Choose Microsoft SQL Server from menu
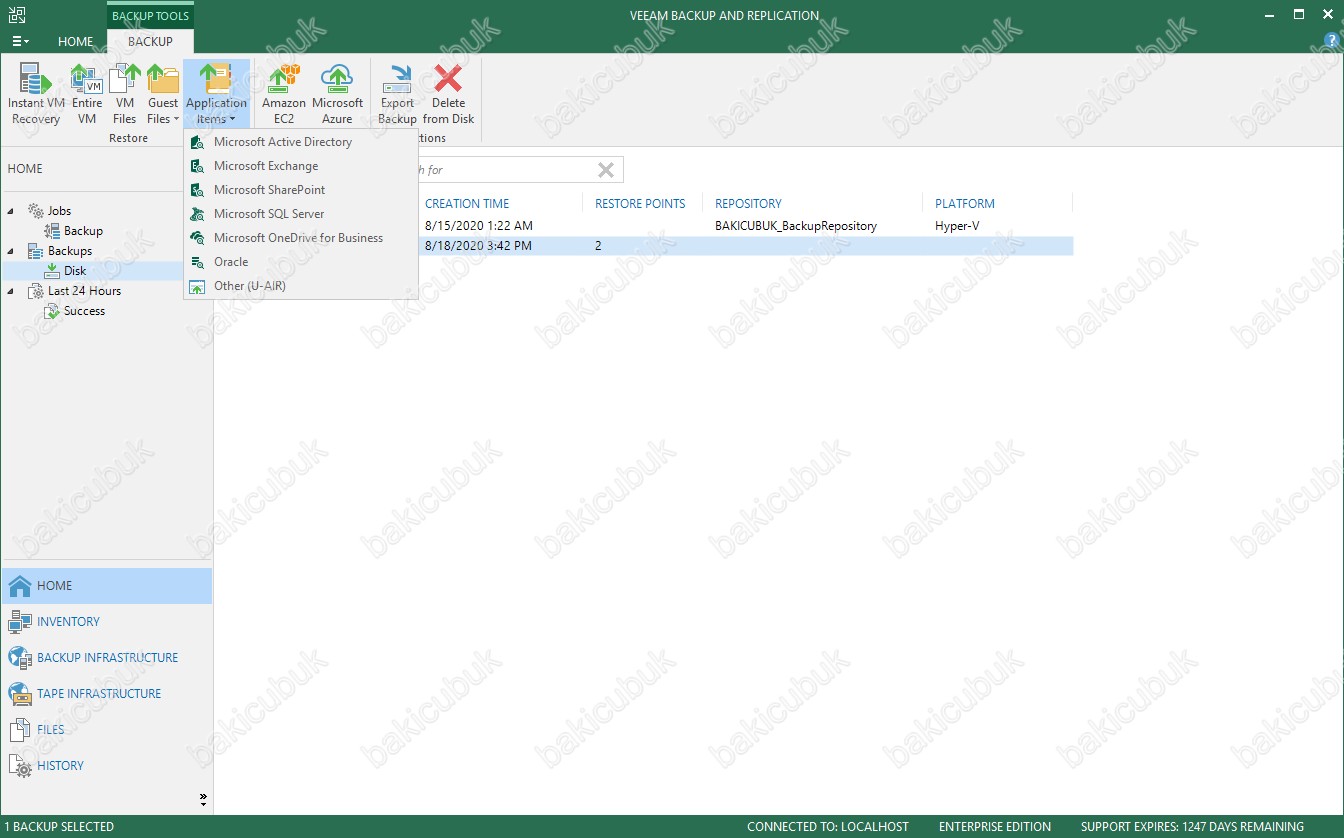Image resolution: width=1344 pixels, height=838 pixels. click(269, 214)
